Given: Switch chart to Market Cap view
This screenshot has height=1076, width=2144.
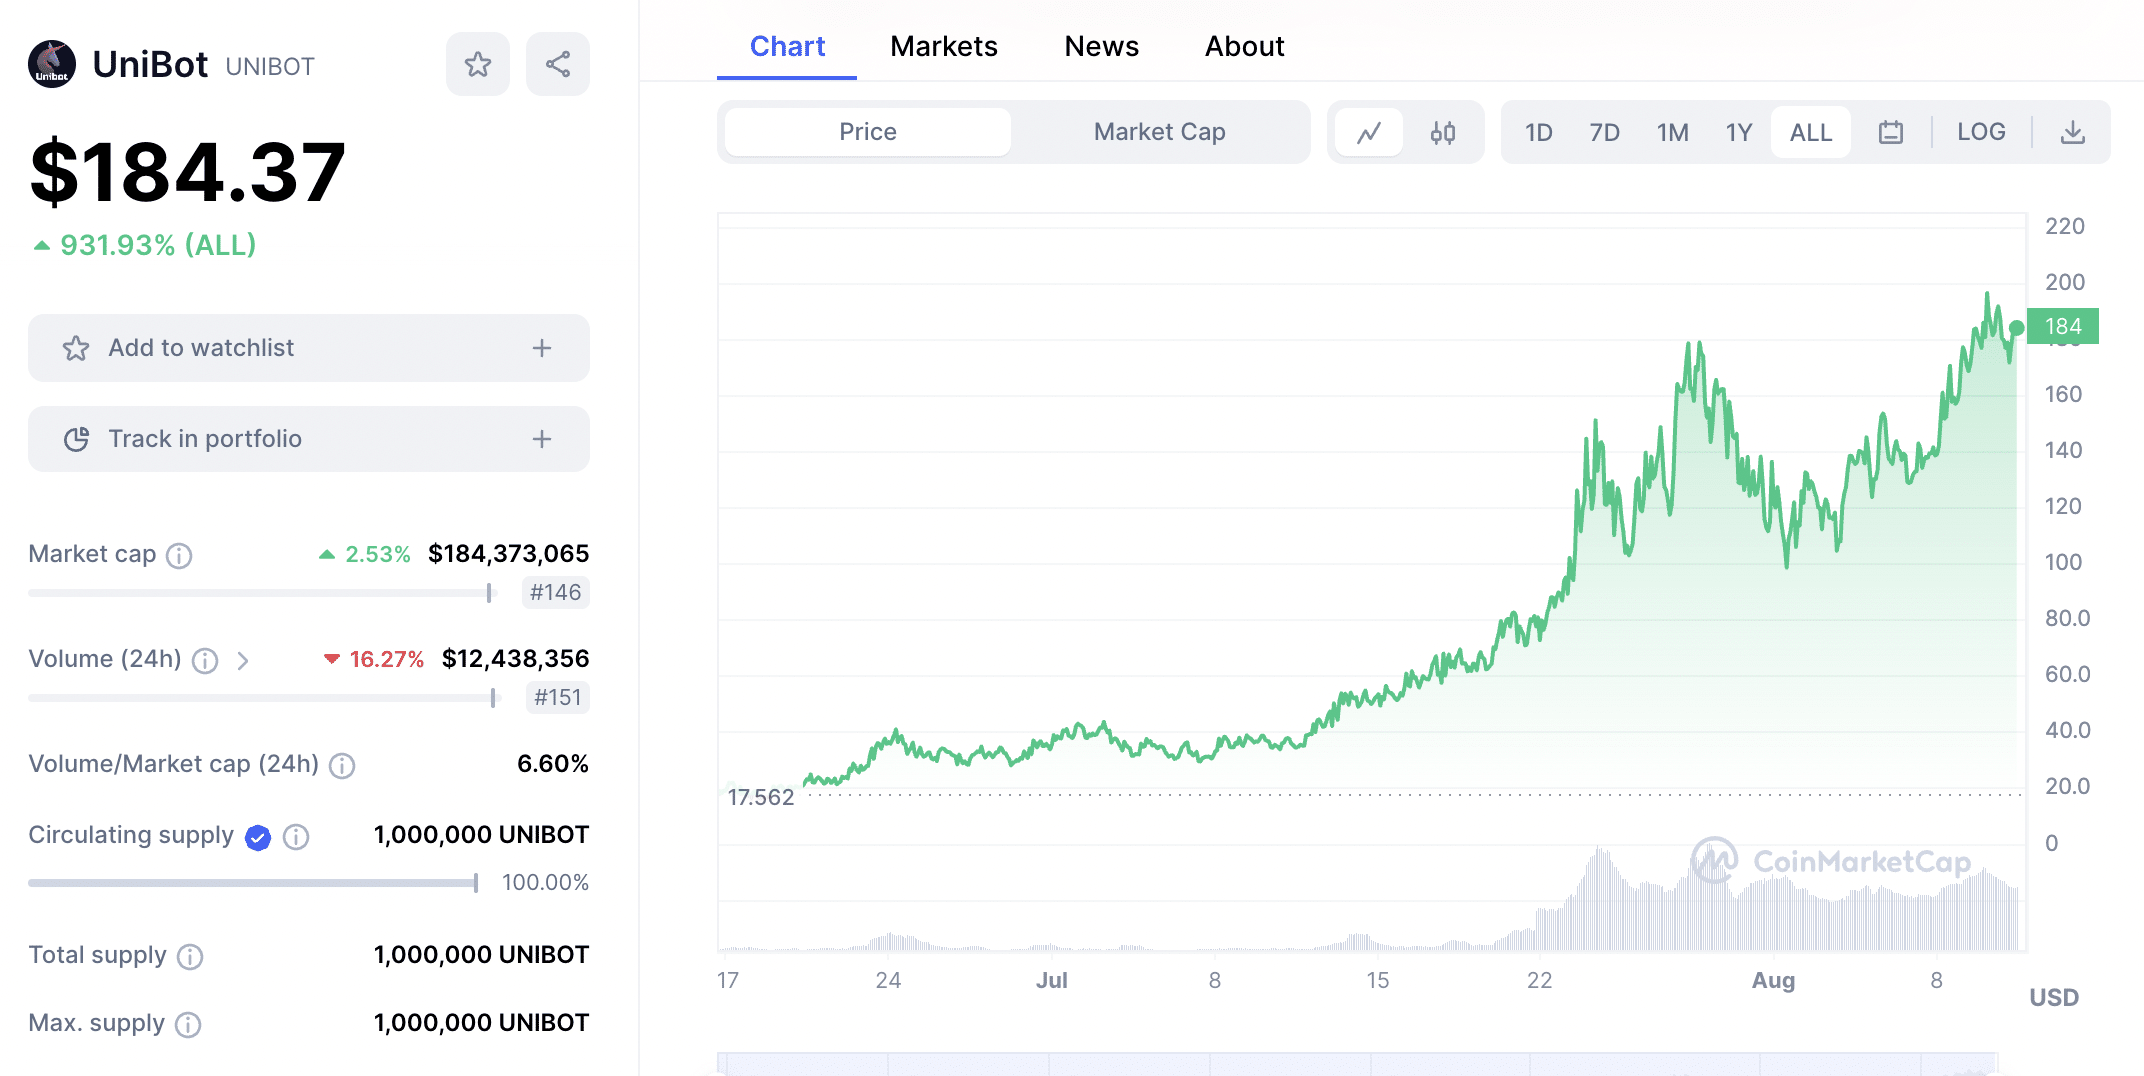Looking at the screenshot, I should [1159, 132].
